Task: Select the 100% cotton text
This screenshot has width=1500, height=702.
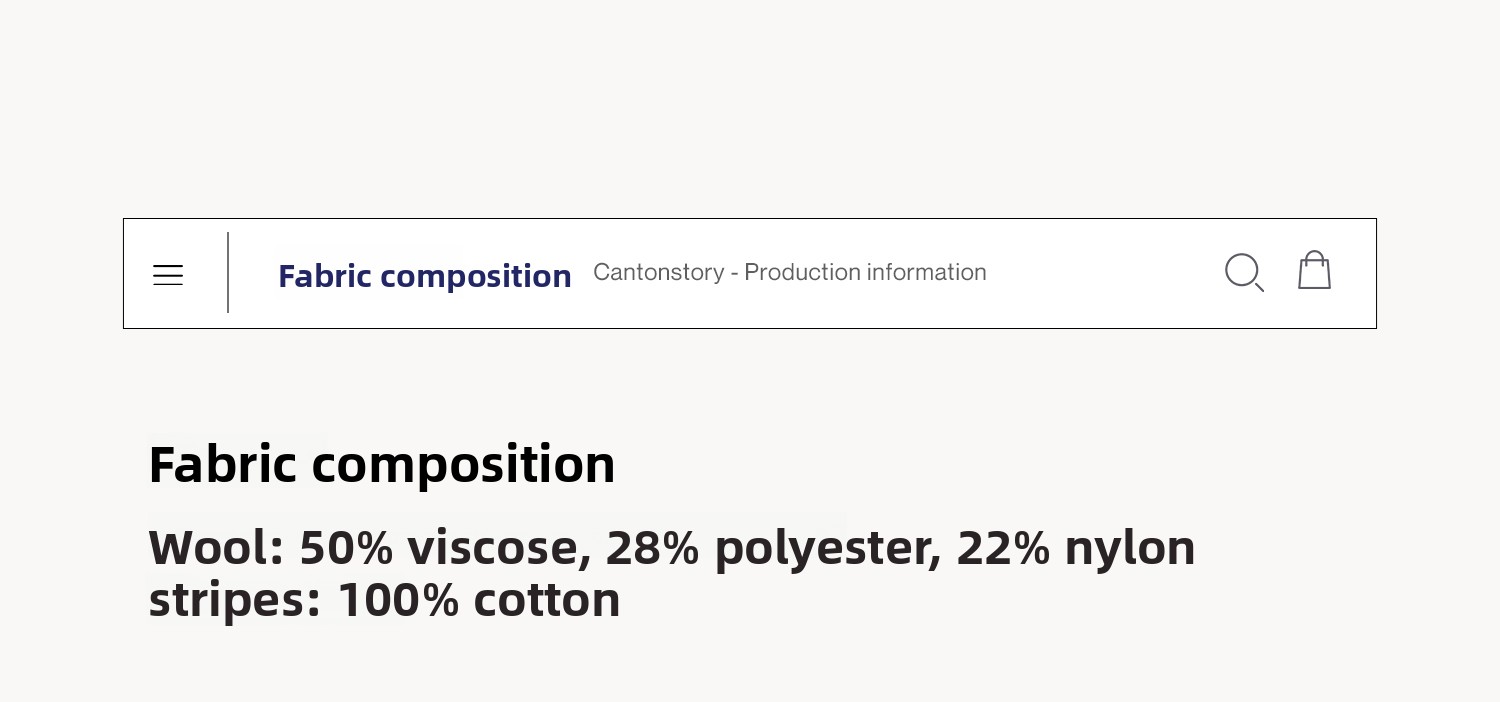Action: pos(478,600)
